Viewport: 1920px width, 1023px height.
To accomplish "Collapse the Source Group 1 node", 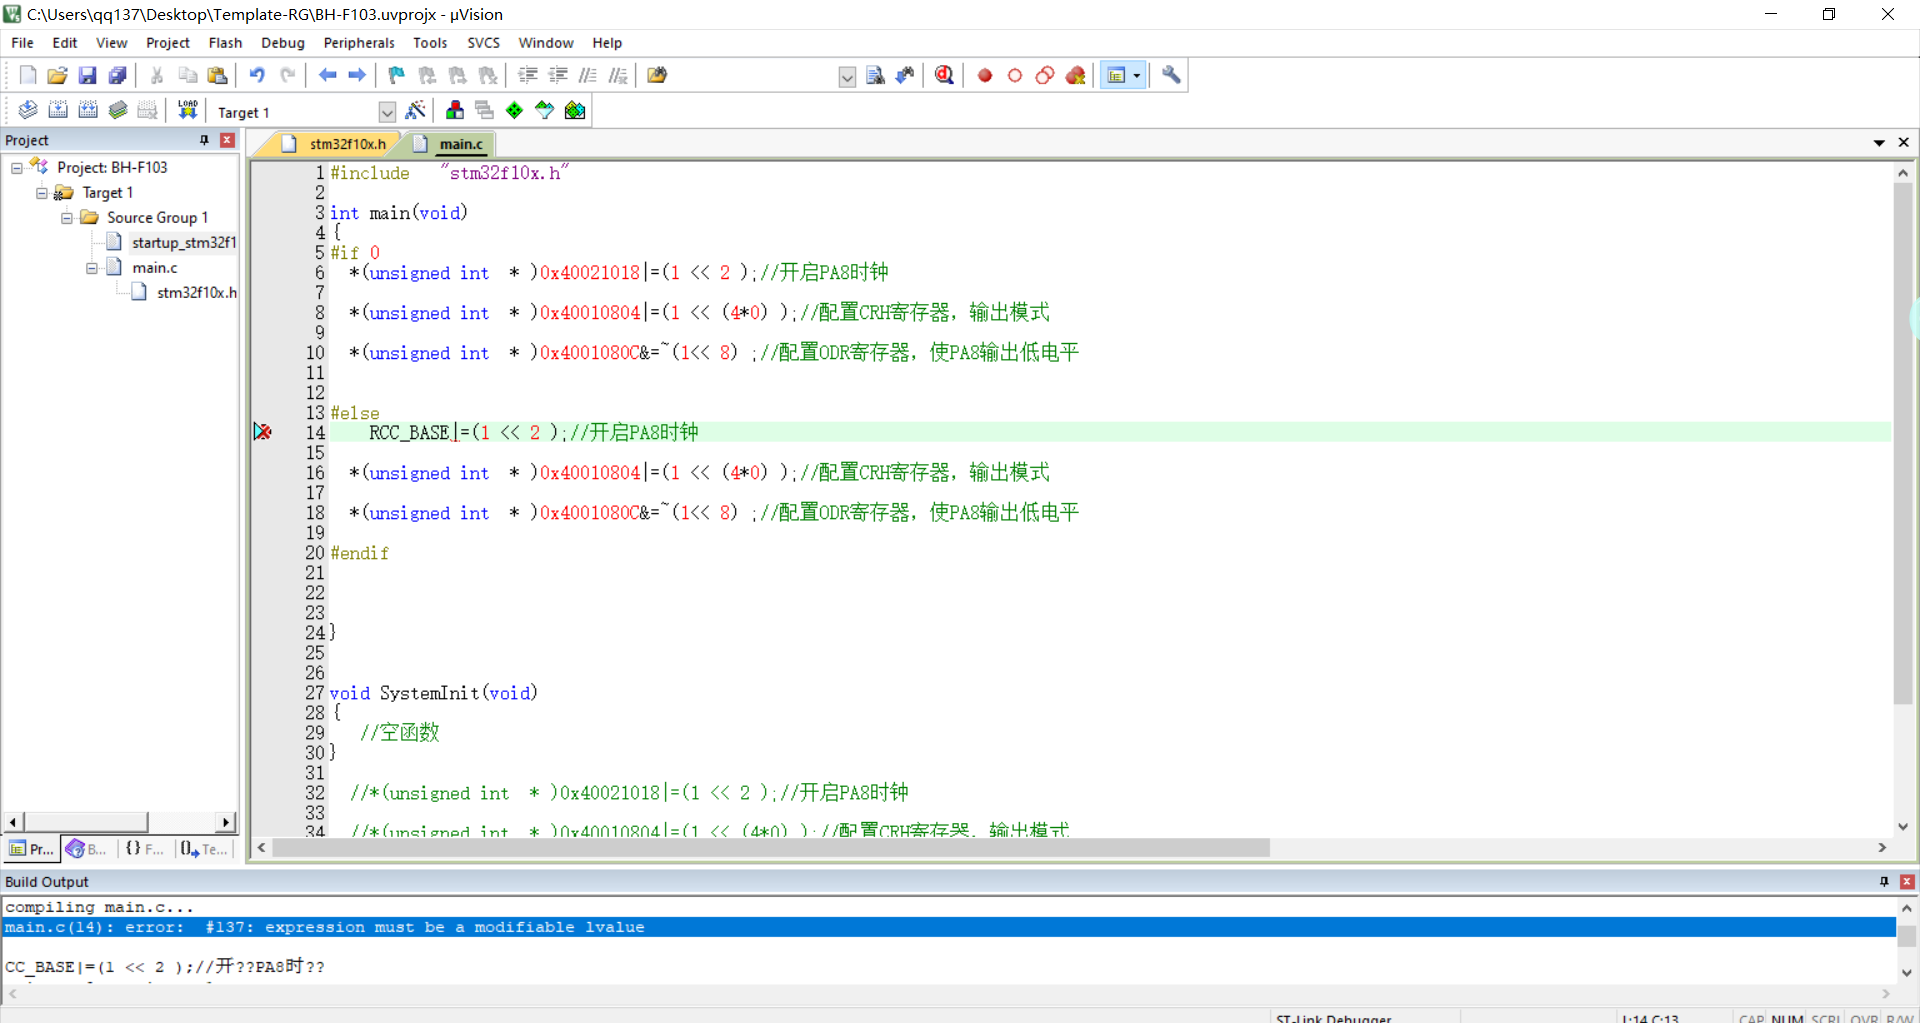I will [x=66, y=217].
